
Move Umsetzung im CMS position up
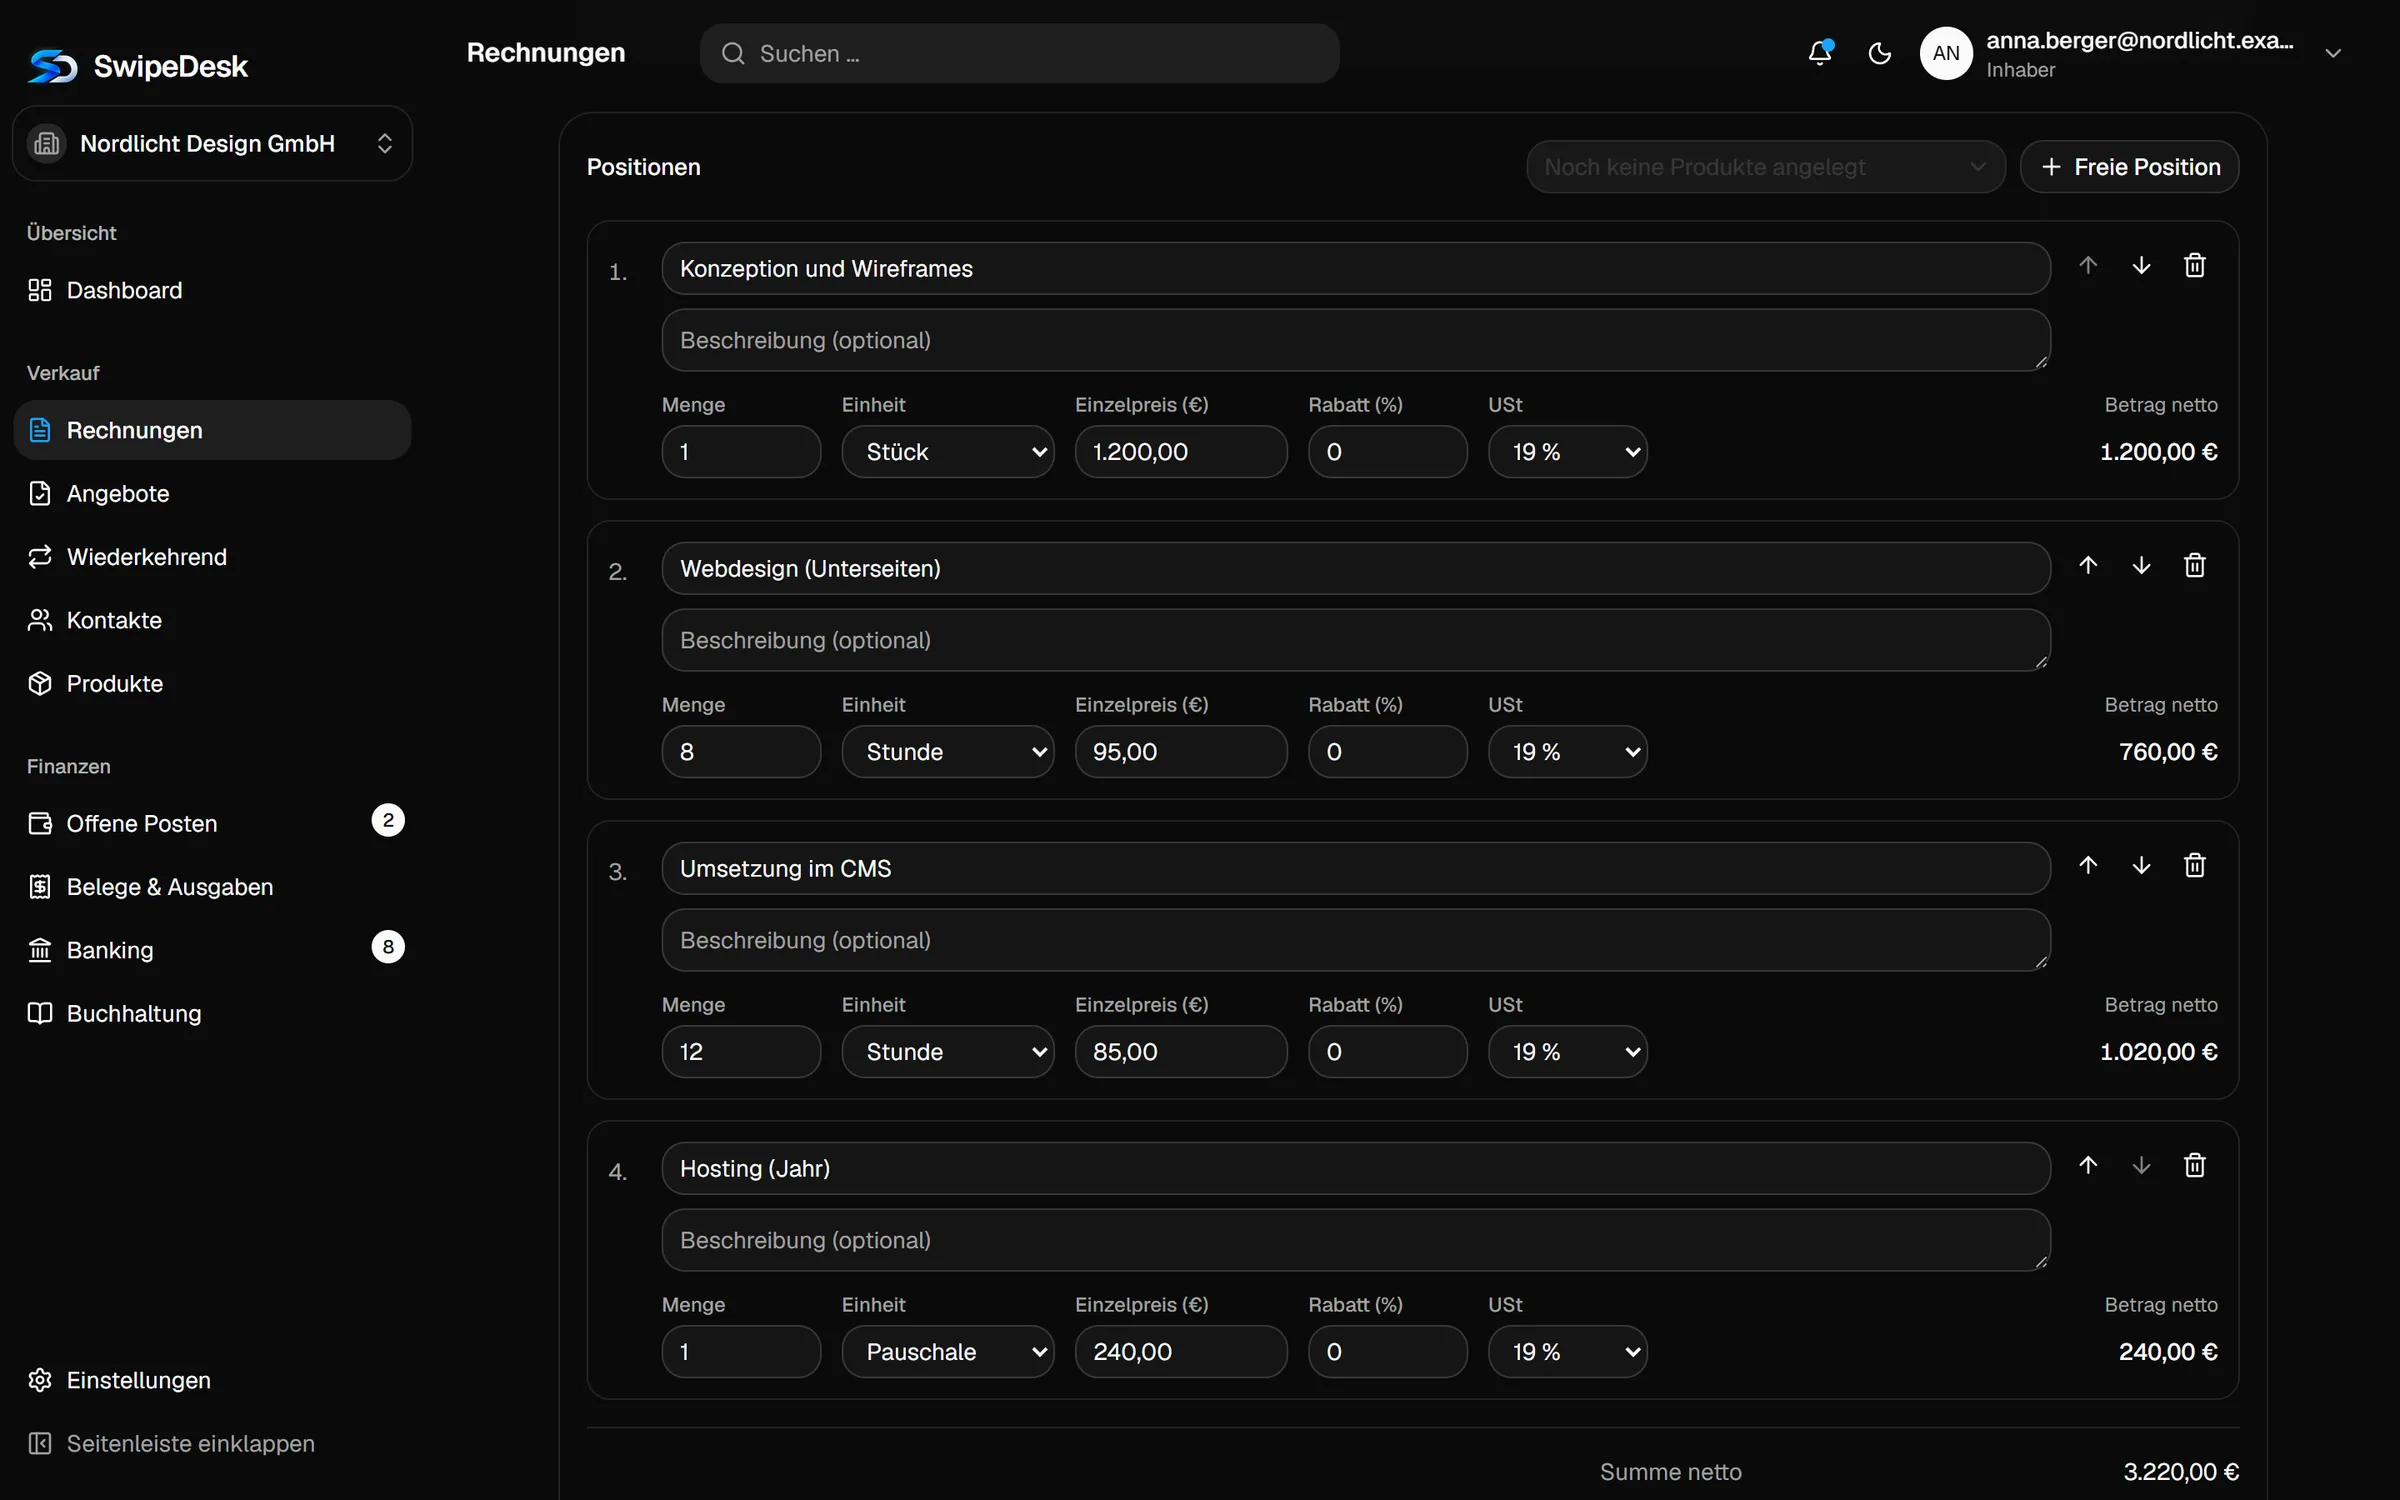[x=2088, y=865]
